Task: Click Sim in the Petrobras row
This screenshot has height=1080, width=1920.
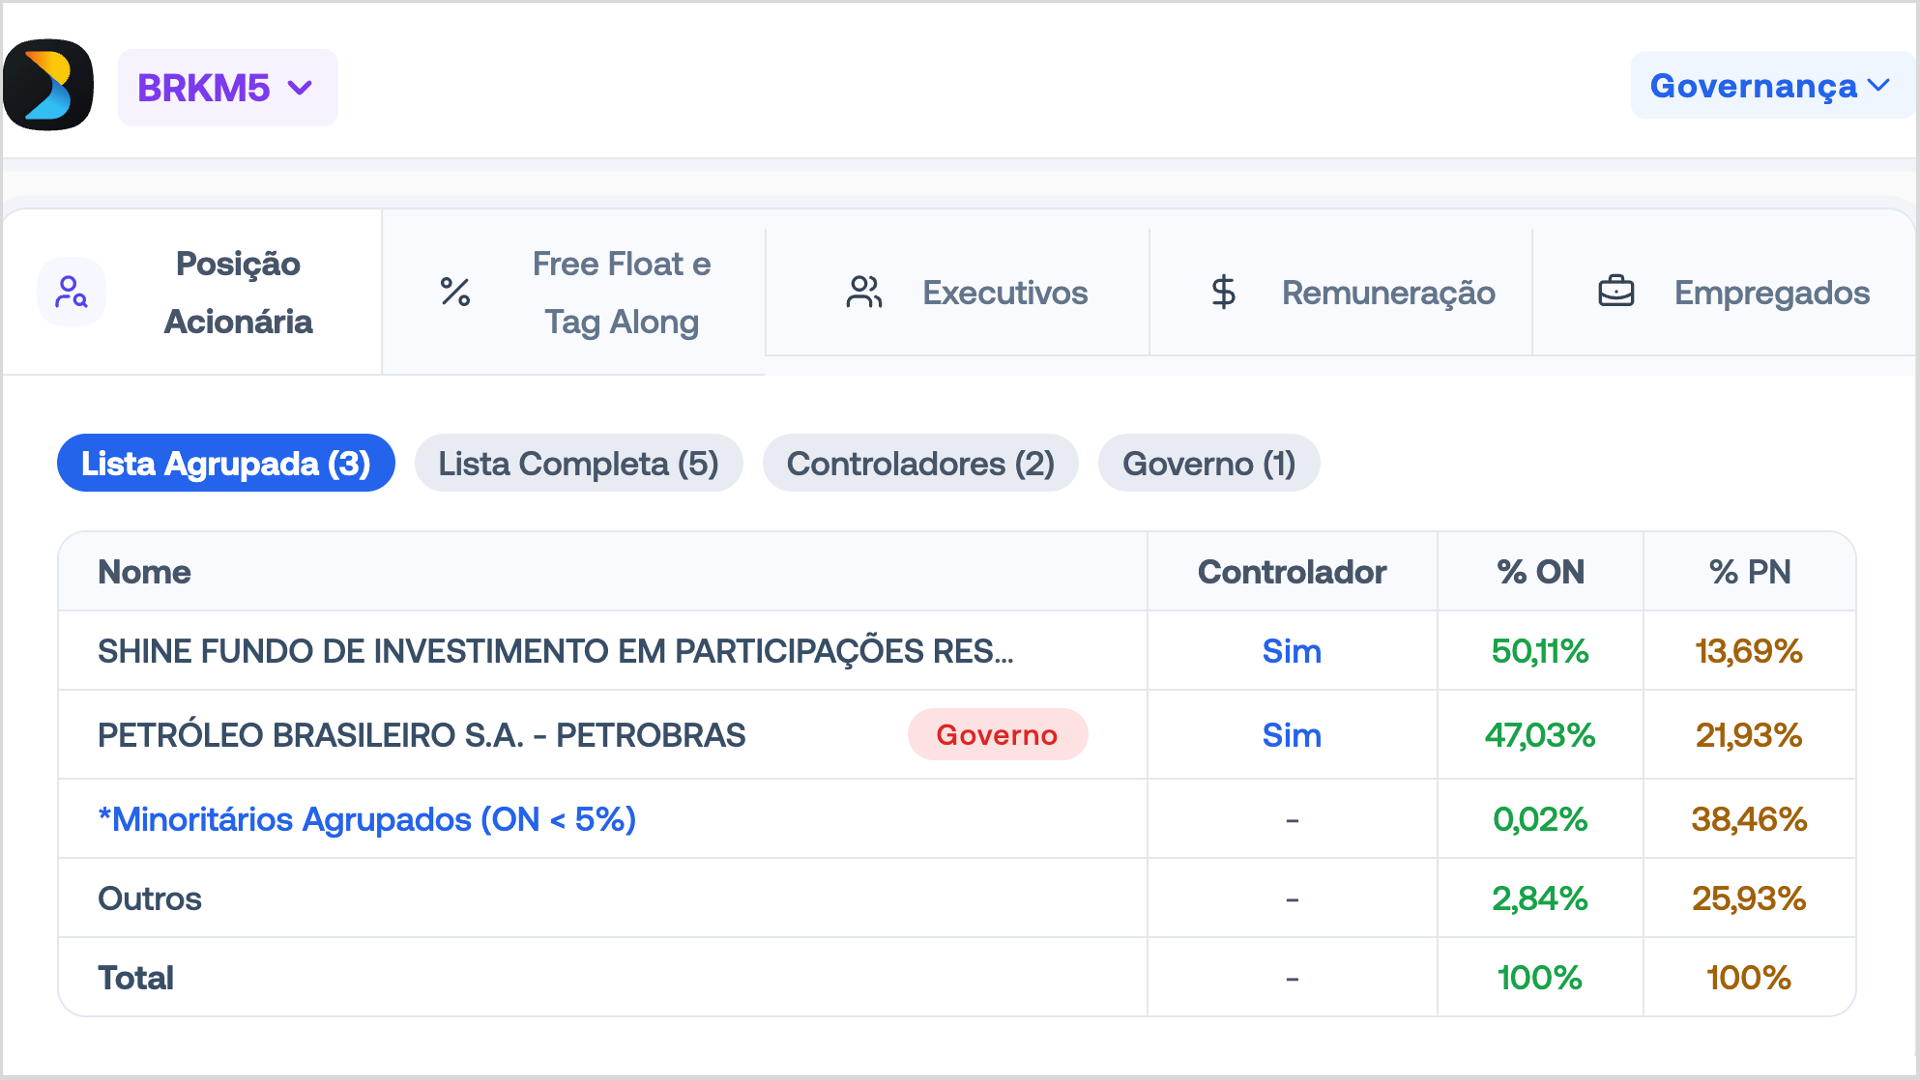Action: [1292, 735]
